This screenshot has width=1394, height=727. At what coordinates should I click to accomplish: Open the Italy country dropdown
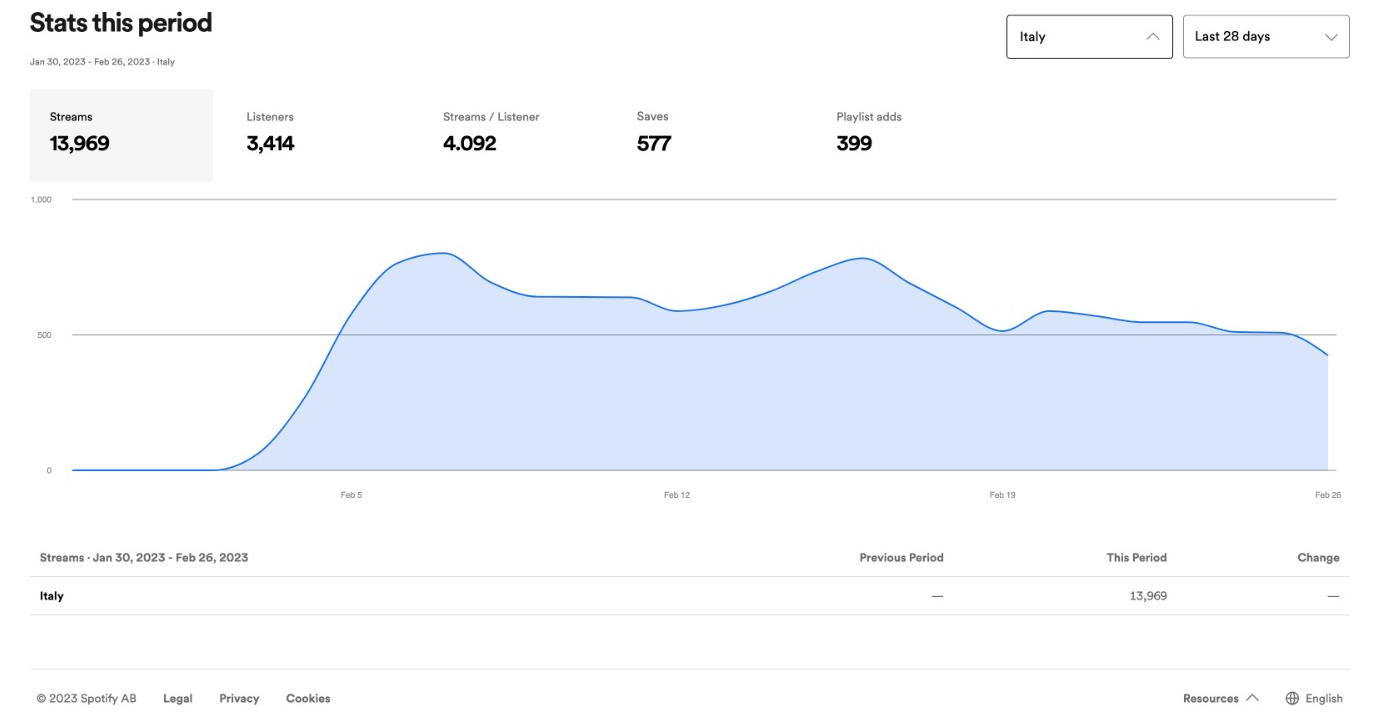[1088, 37]
